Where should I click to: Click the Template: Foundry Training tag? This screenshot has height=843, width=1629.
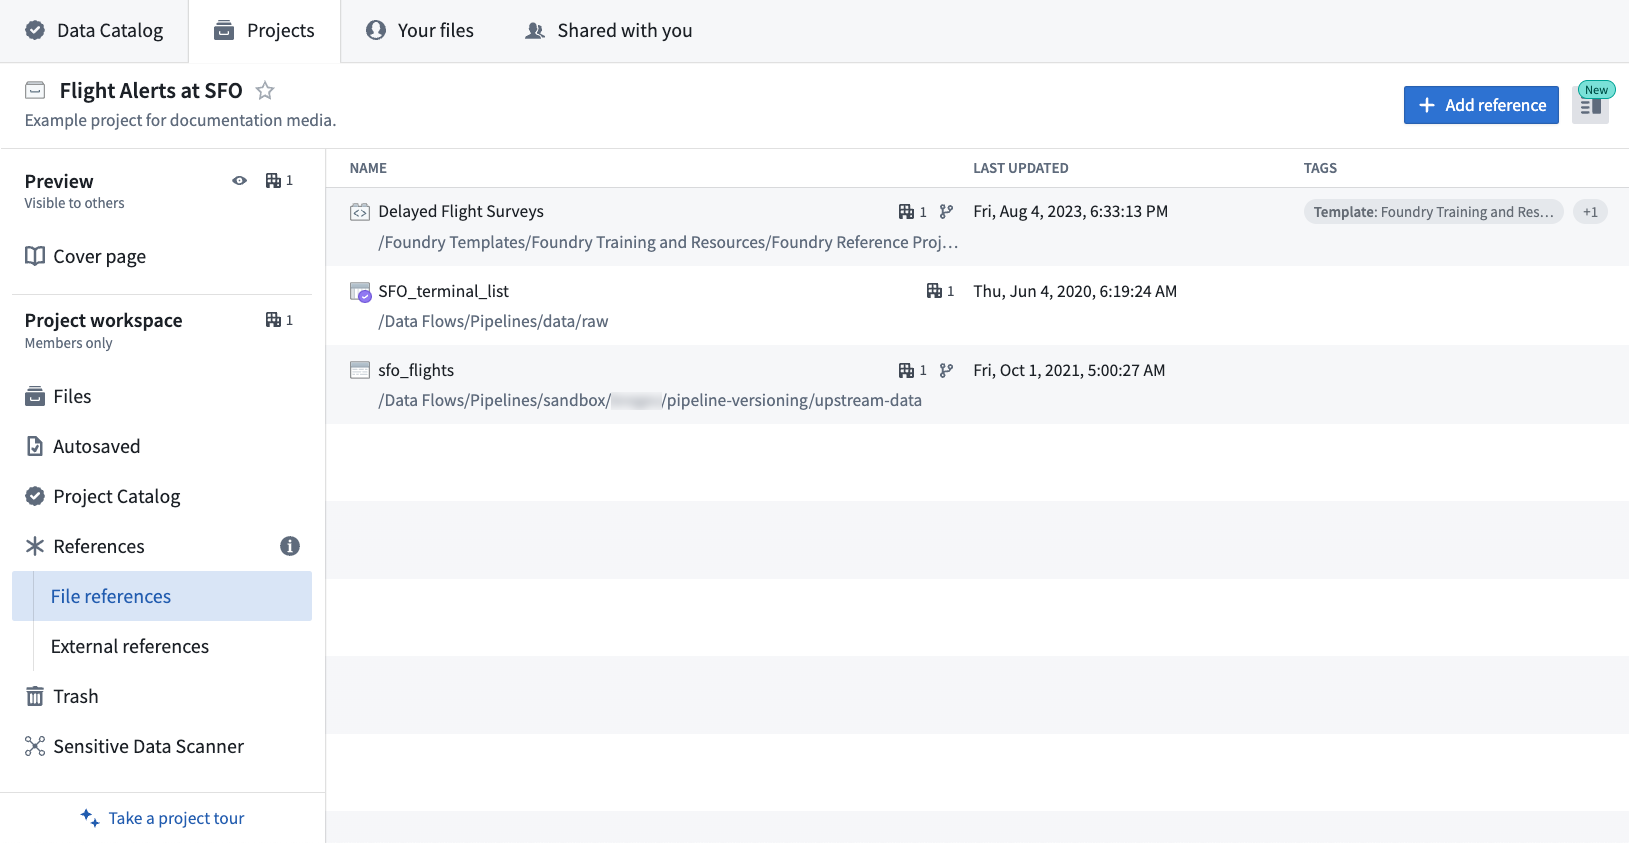(x=1433, y=212)
